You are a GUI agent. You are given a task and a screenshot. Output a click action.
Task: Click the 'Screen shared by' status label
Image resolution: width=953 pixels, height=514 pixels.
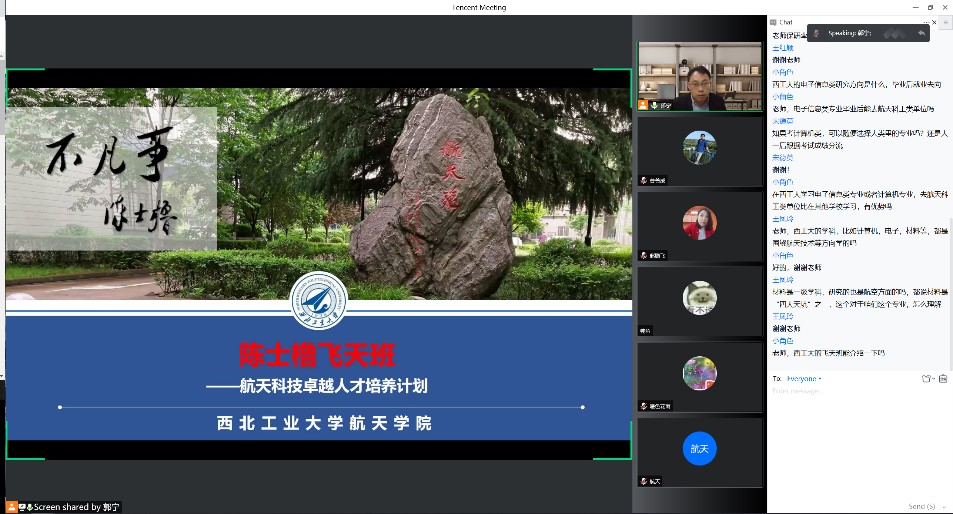pos(65,507)
